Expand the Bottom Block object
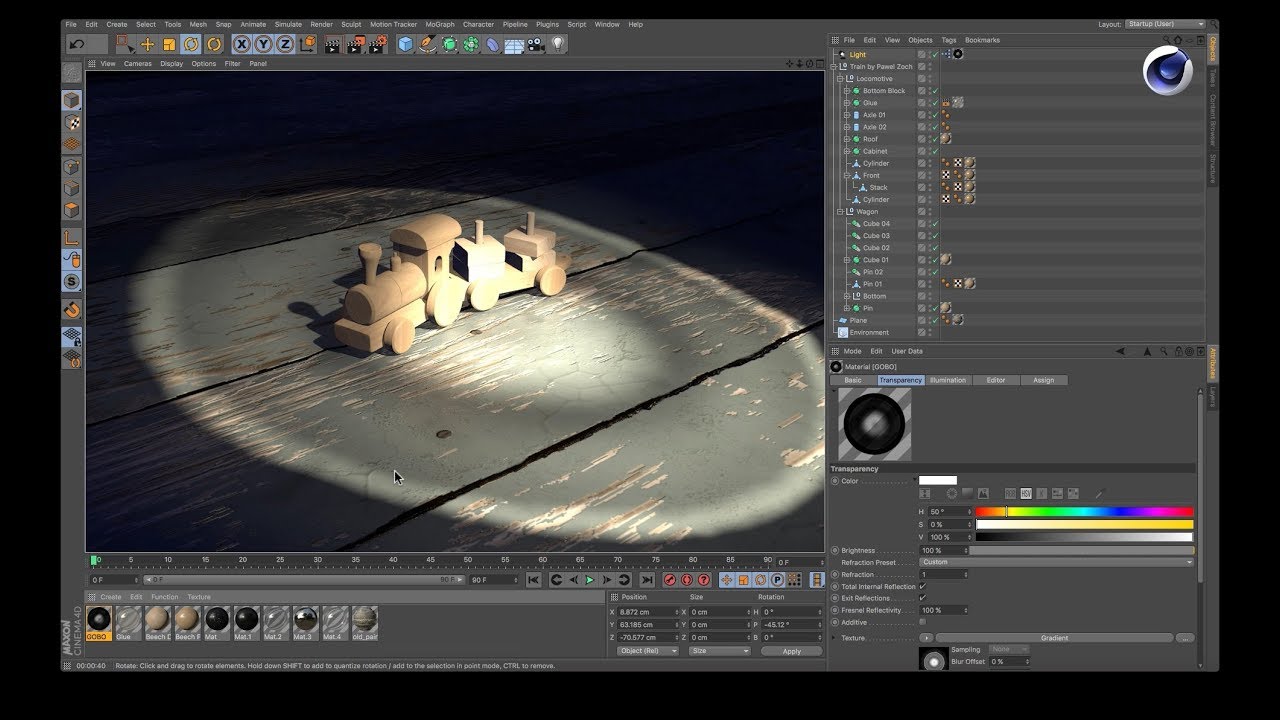Screen dimensions: 1280x720 [846, 91]
